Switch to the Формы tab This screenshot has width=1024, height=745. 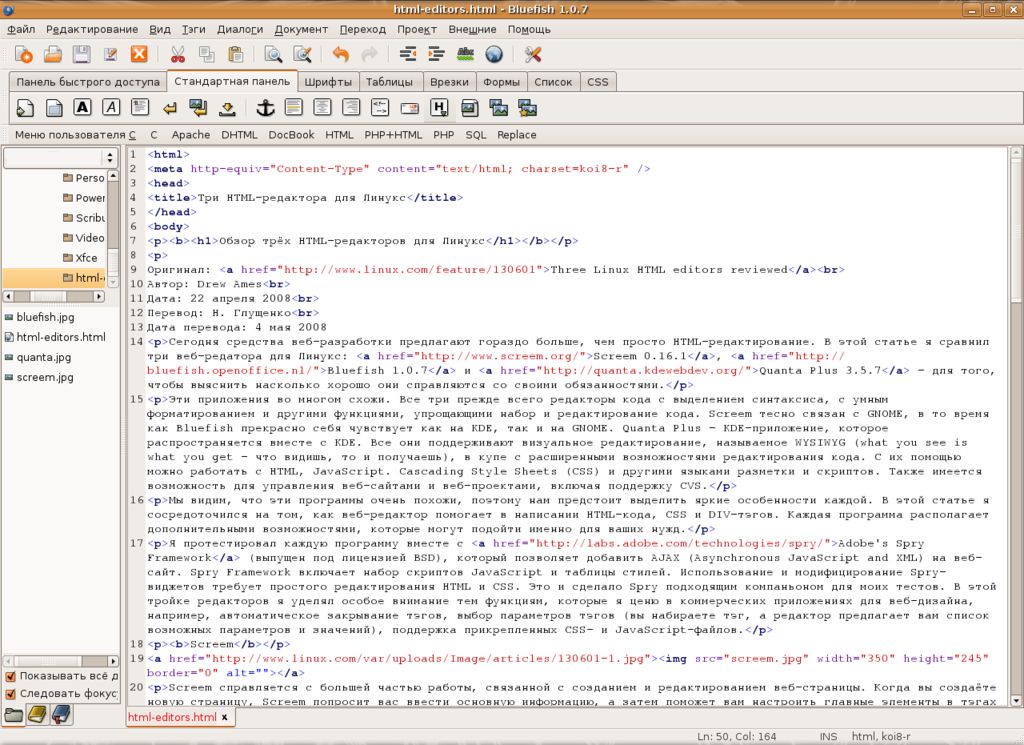click(x=501, y=82)
